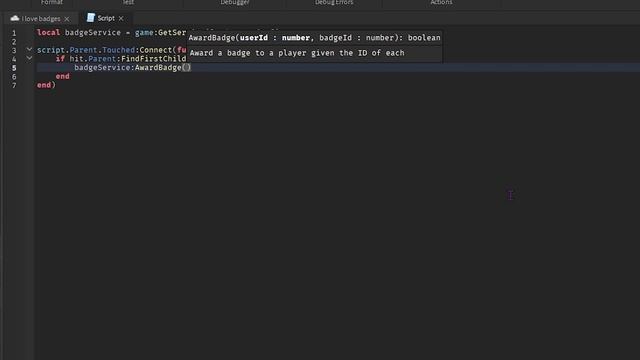Close the 'I love badges' tab
This screenshot has height=360, width=640.
point(67,19)
